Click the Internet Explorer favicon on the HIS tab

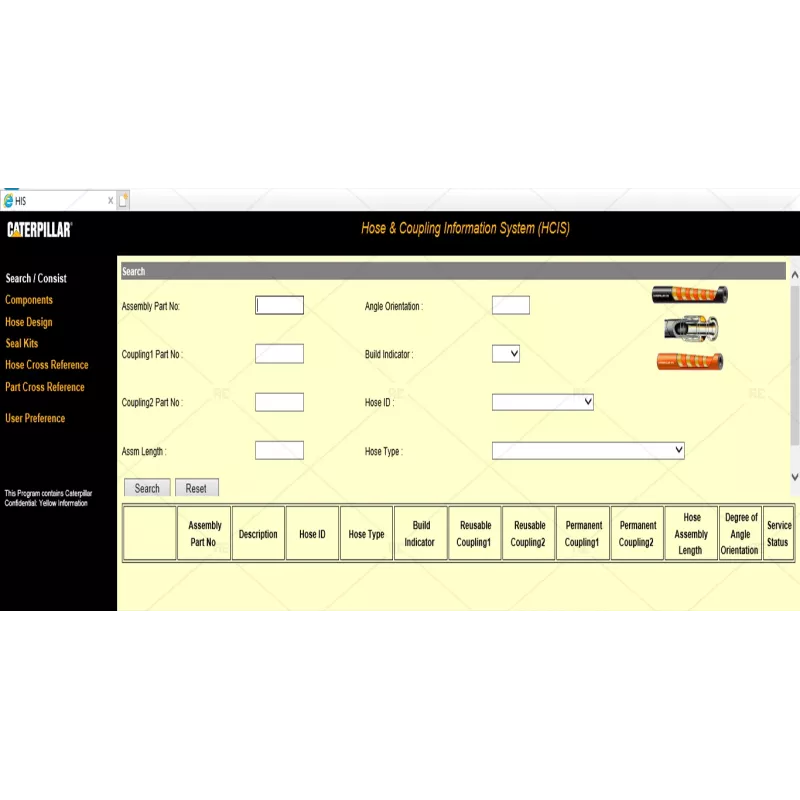point(11,199)
